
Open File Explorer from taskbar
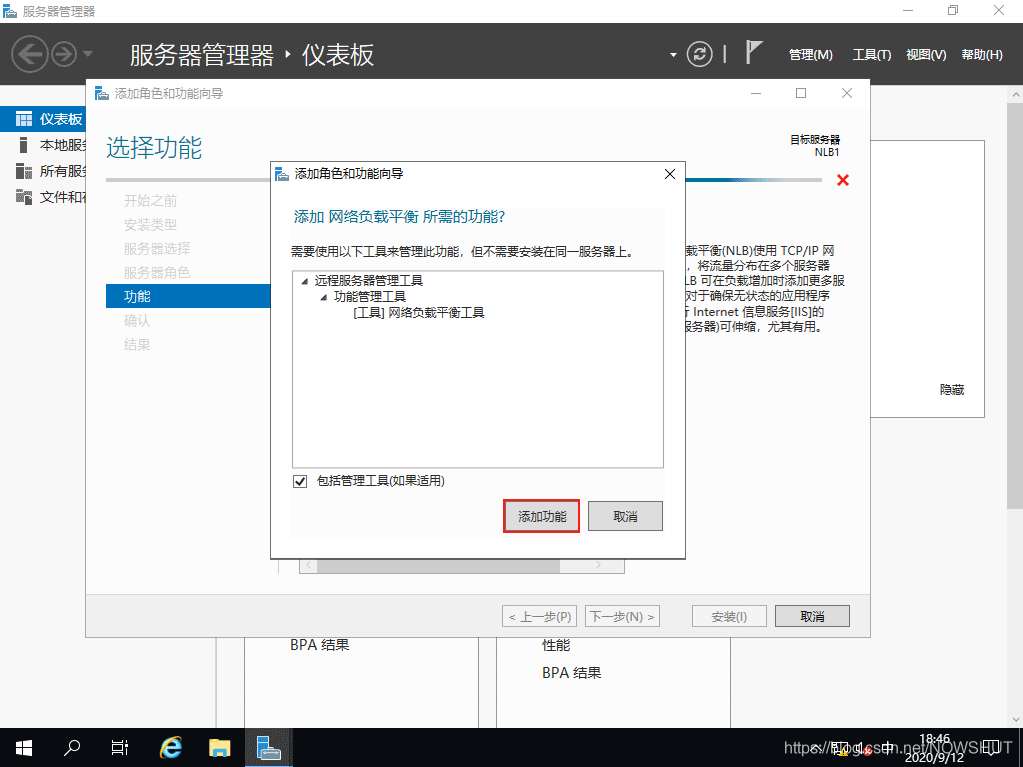pyautogui.click(x=220, y=748)
